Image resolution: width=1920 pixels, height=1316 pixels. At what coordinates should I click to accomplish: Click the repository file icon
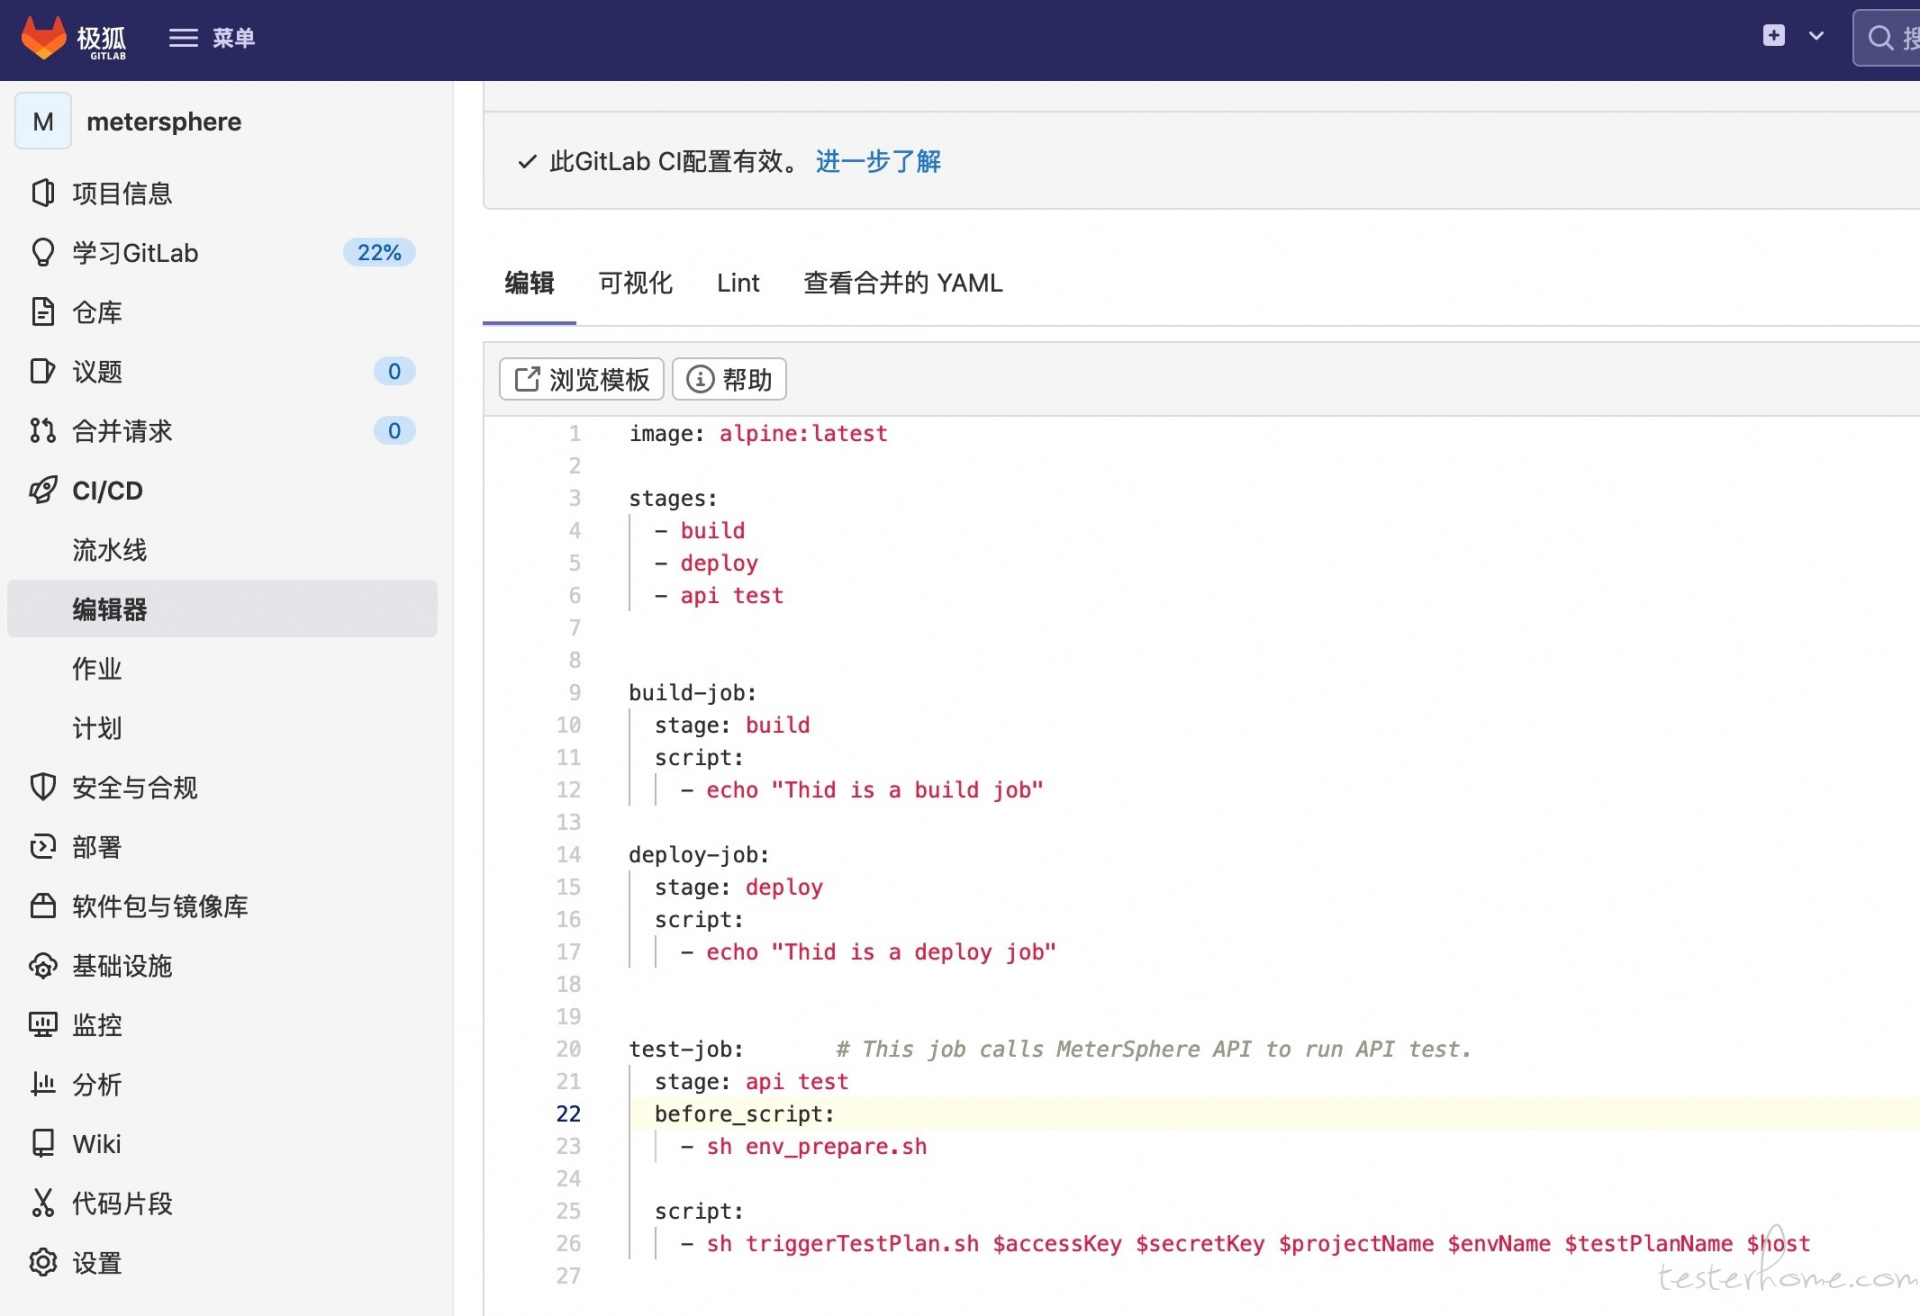[43, 312]
